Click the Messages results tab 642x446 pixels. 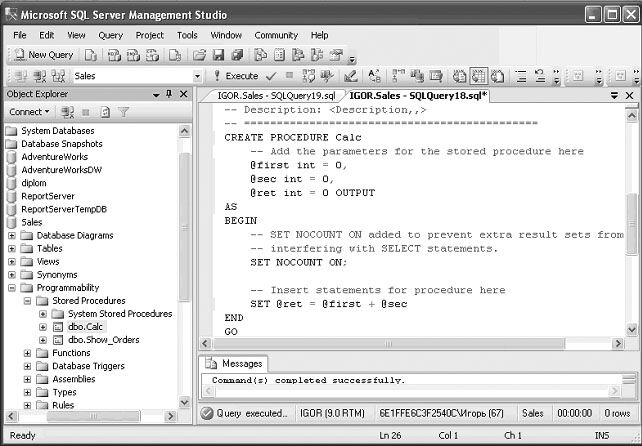[x=239, y=364]
